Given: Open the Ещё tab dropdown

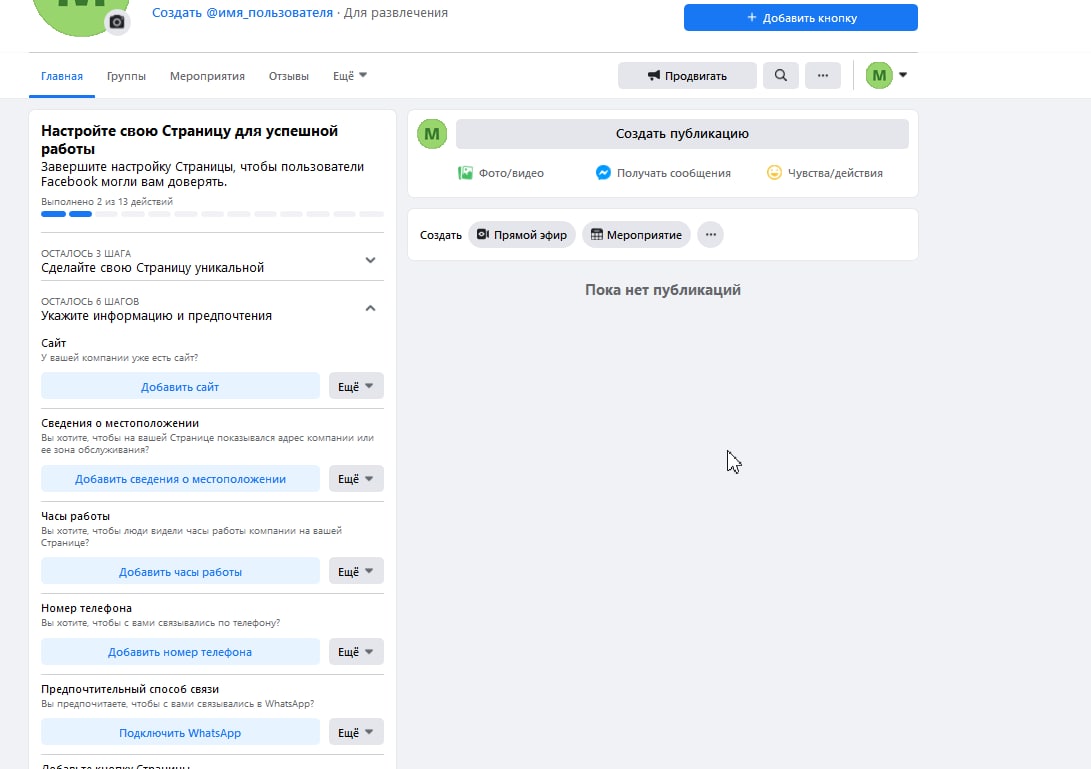Looking at the screenshot, I should pos(349,76).
